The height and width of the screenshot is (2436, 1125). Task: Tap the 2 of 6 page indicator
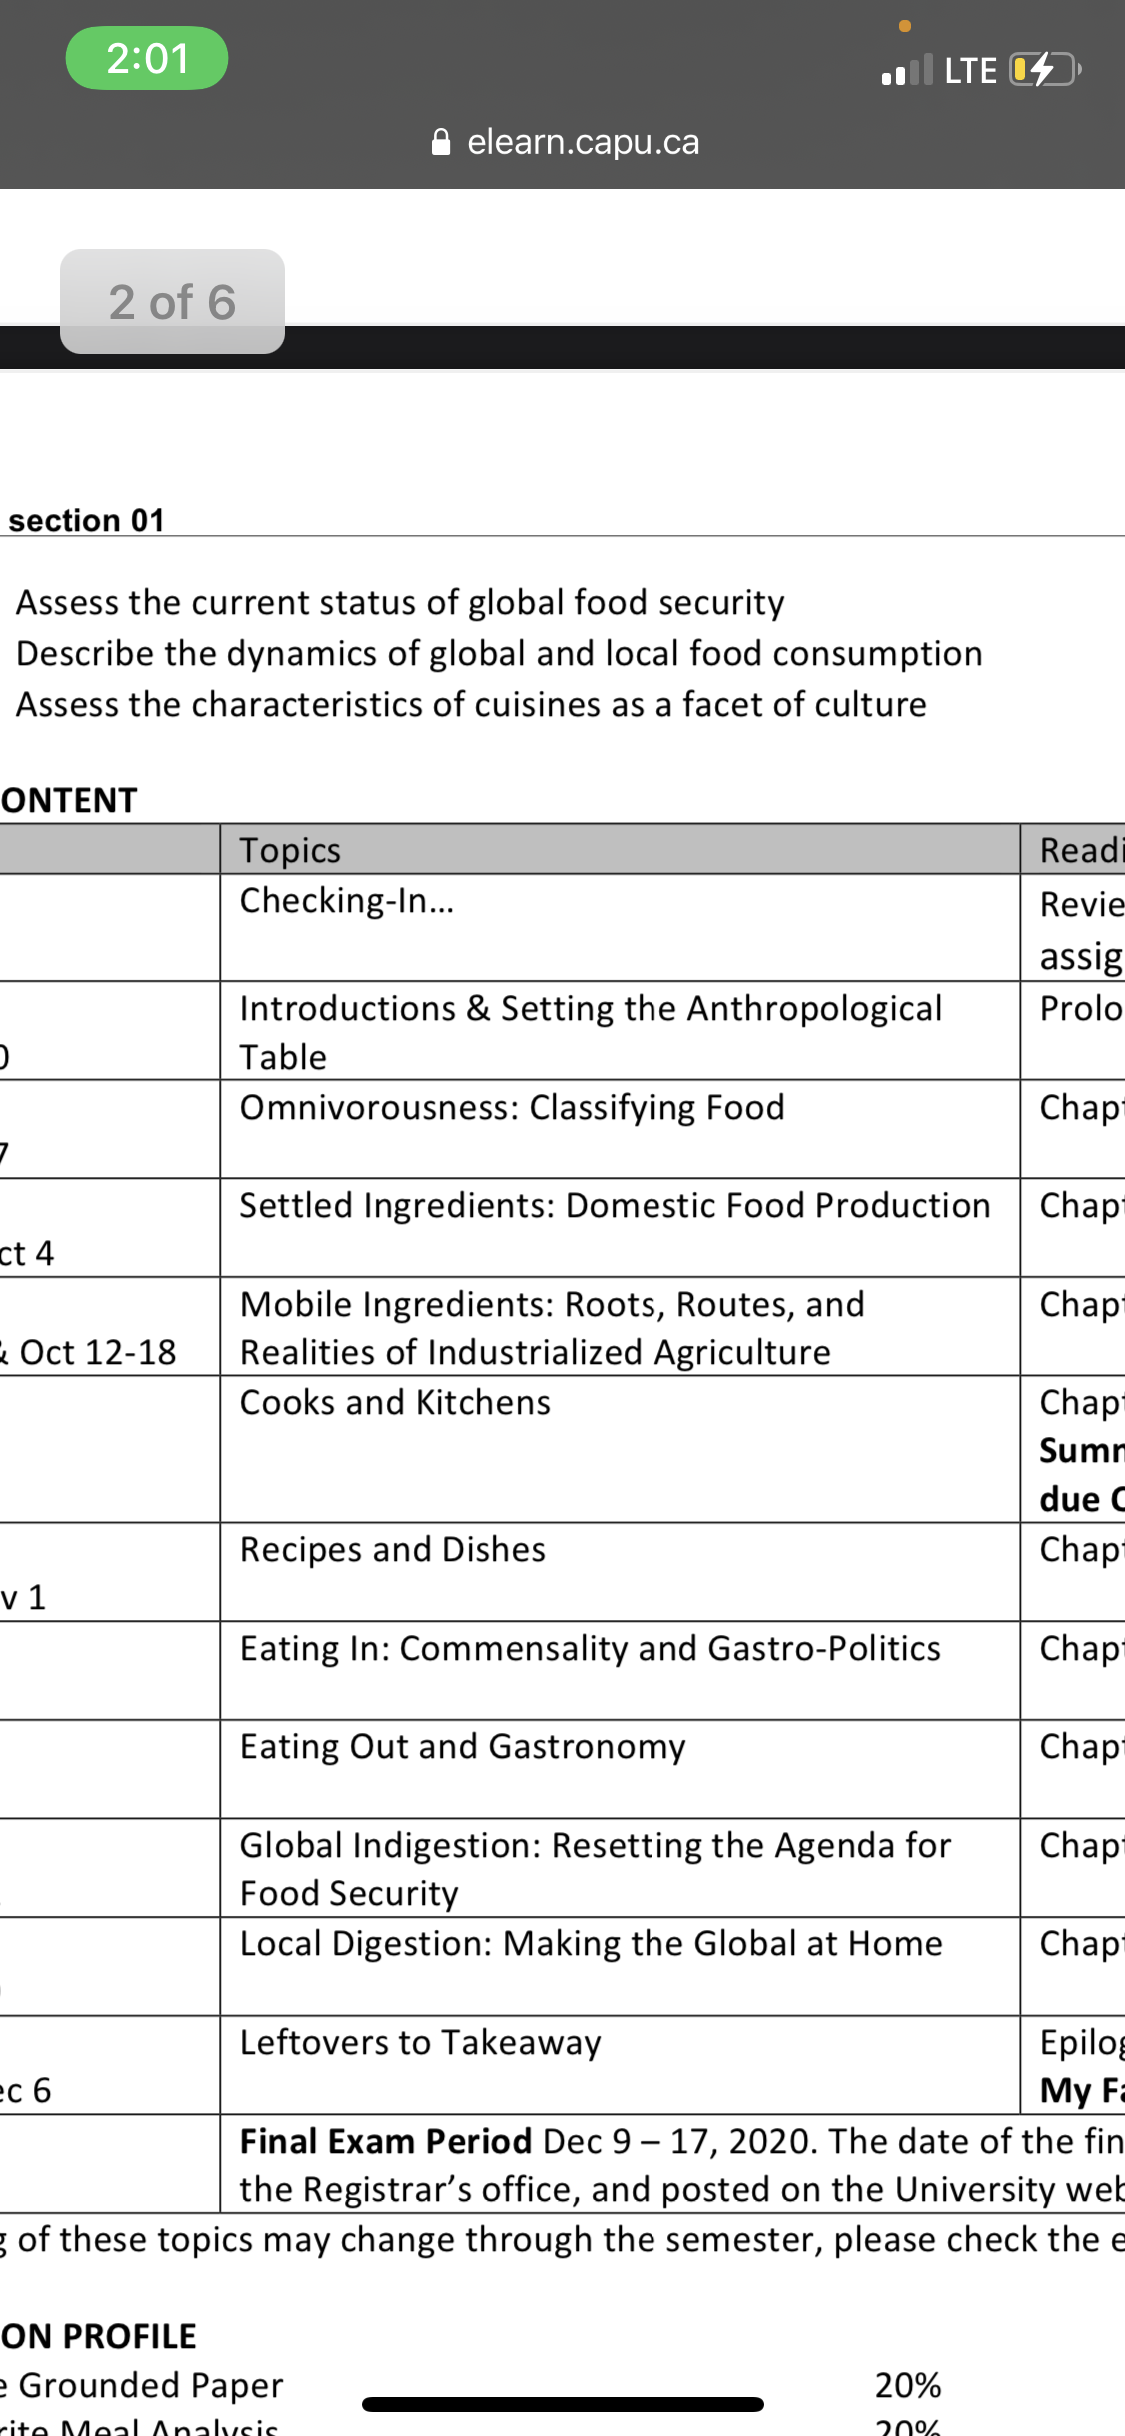pyautogui.click(x=172, y=301)
